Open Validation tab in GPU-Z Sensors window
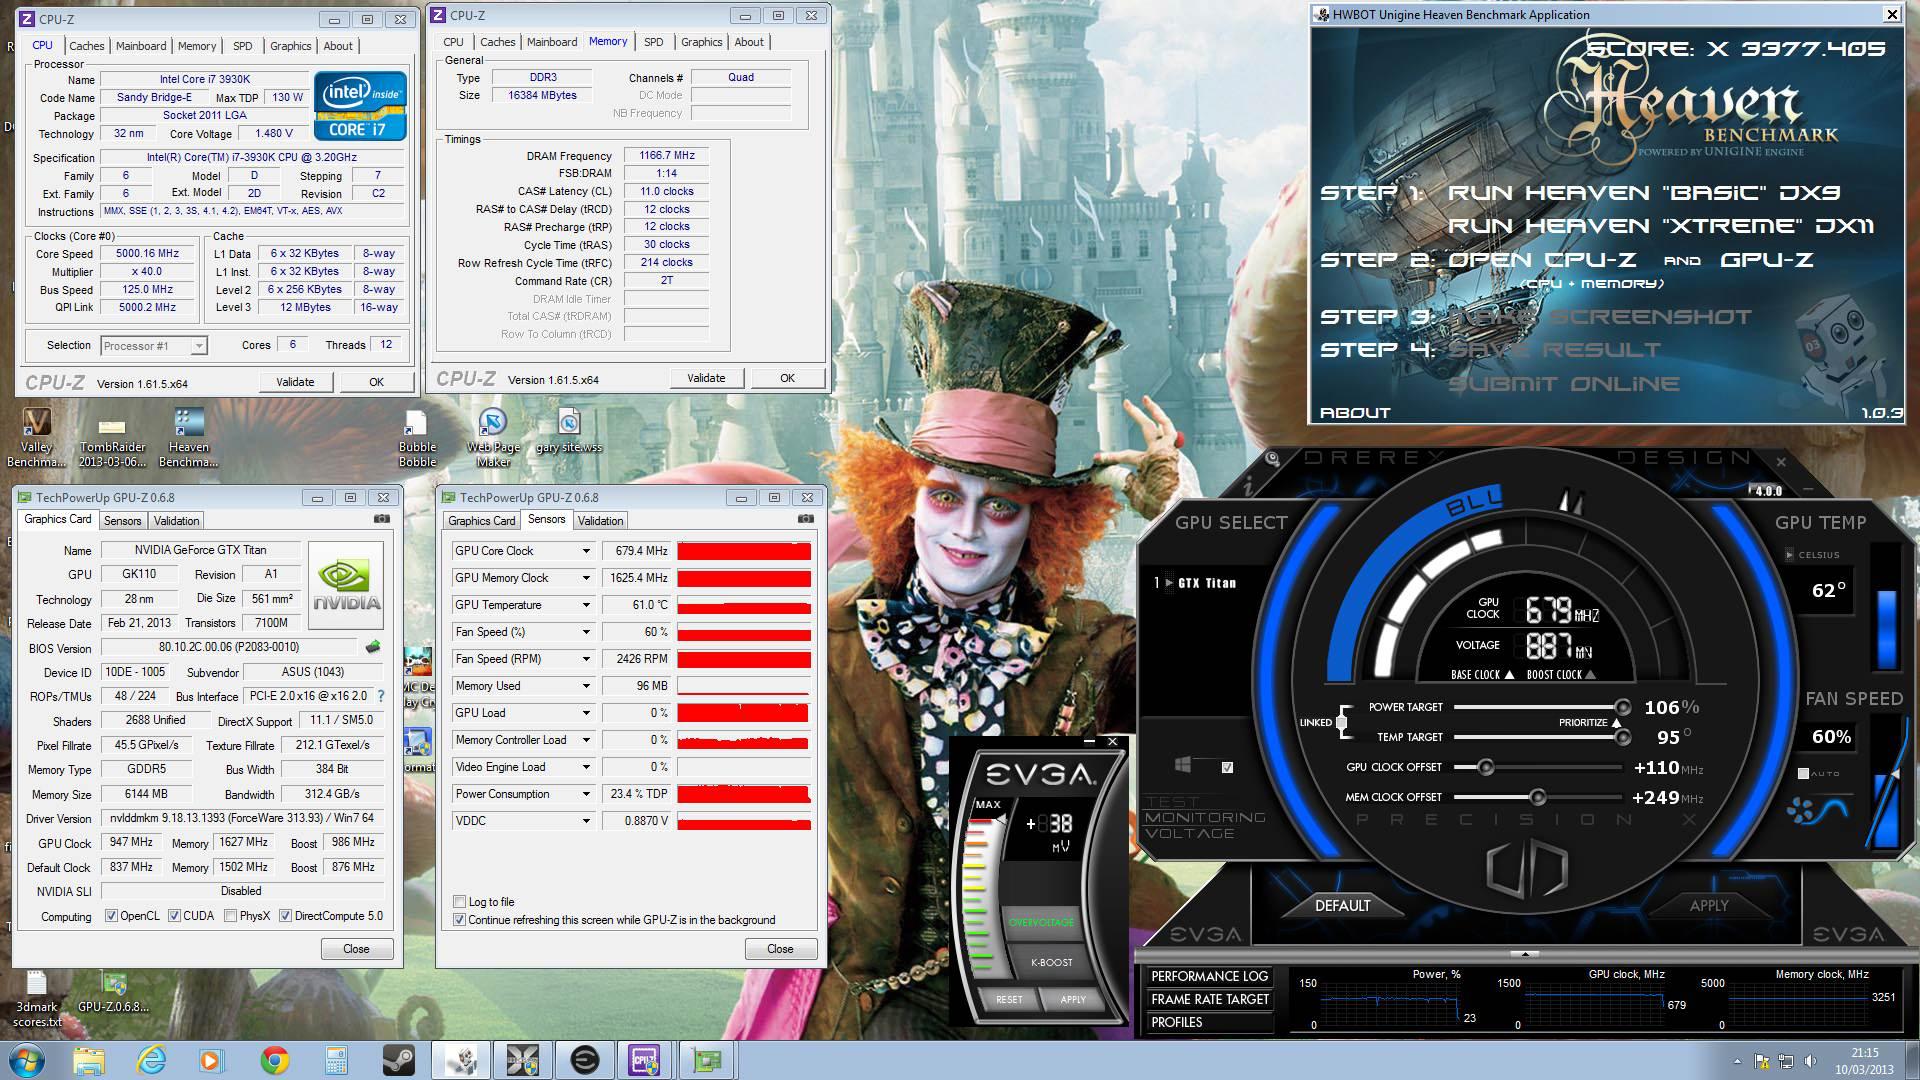 coord(600,521)
